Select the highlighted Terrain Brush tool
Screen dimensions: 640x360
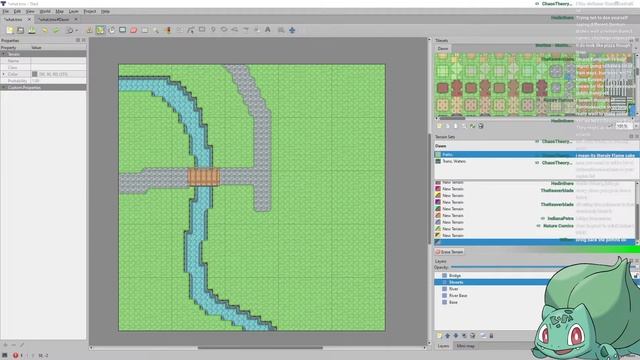click(x=100, y=30)
